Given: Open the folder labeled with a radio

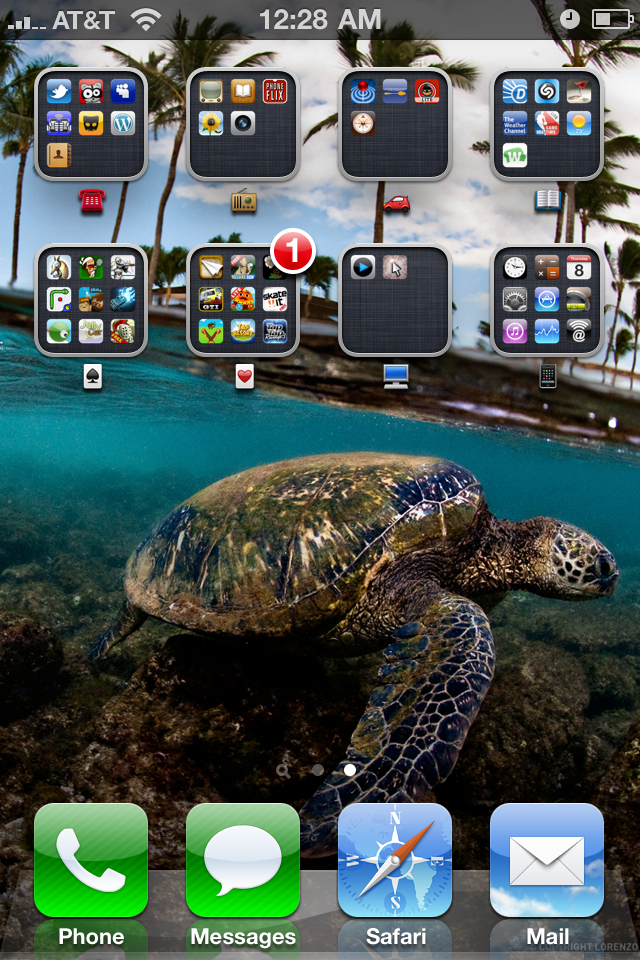Looking at the screenshot, I should coord(243,124).
